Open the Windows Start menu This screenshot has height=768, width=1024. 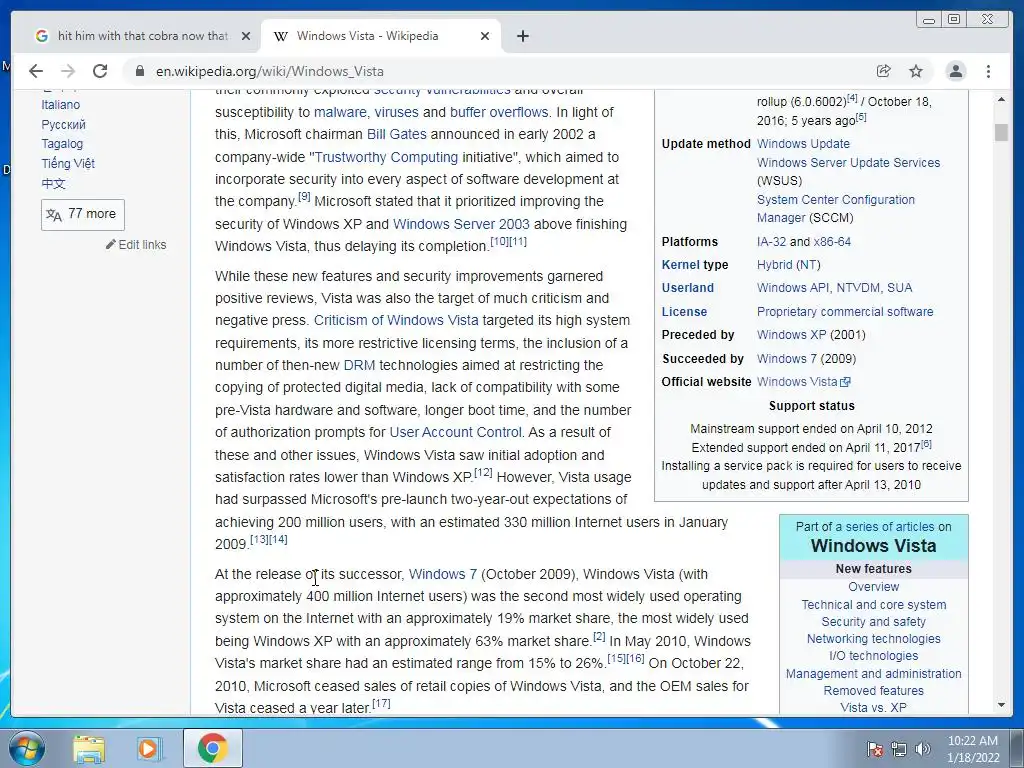point(26,748)
